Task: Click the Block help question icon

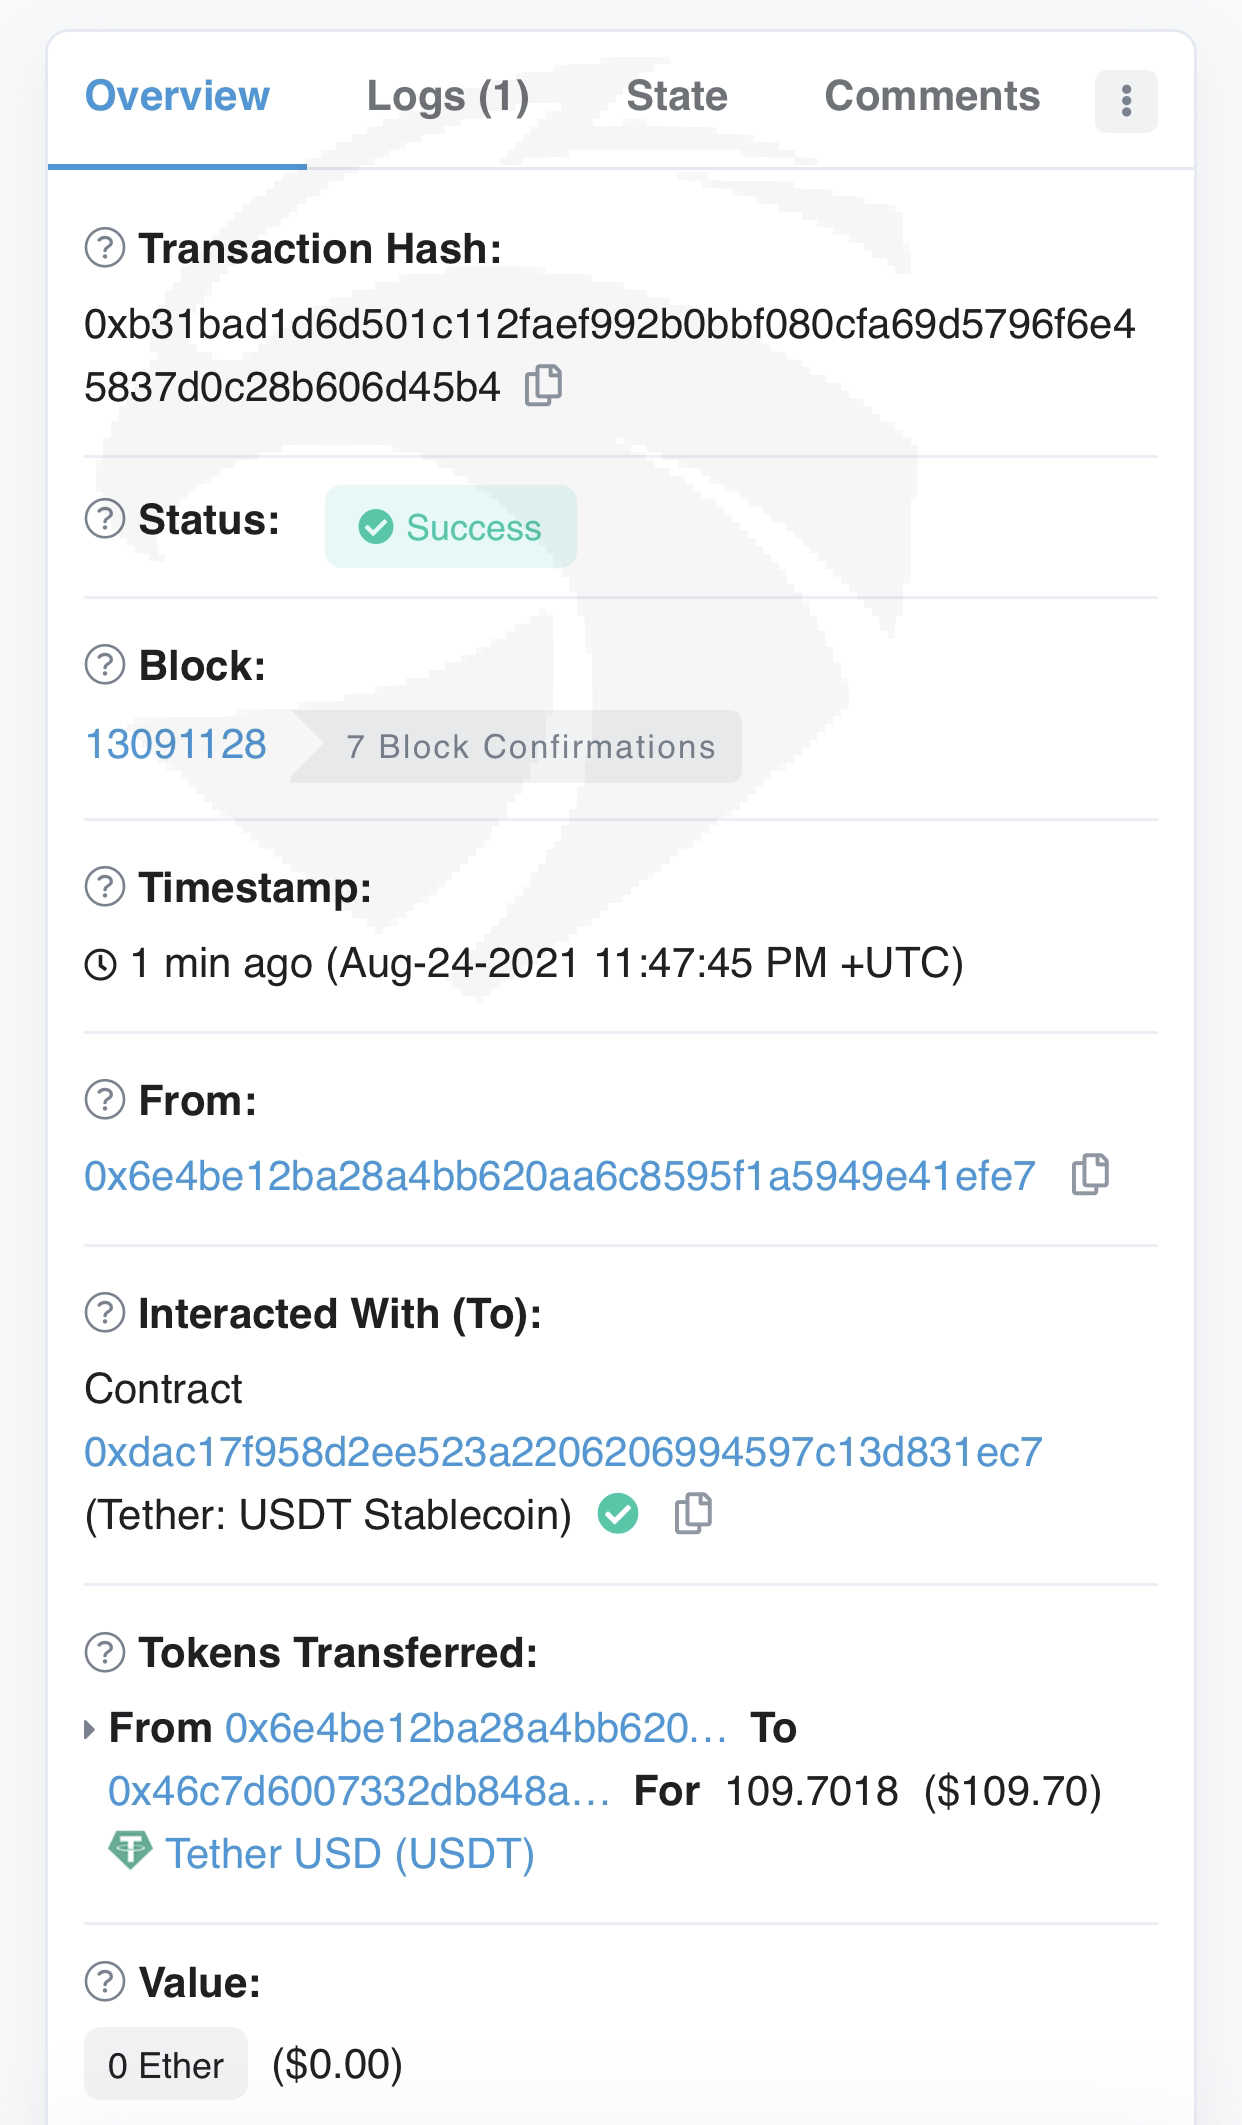Action: point(105,665)
